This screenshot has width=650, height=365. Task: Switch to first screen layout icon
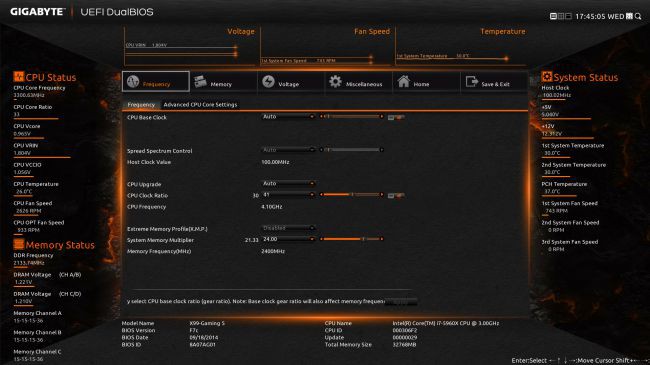(x=553, y=16)
